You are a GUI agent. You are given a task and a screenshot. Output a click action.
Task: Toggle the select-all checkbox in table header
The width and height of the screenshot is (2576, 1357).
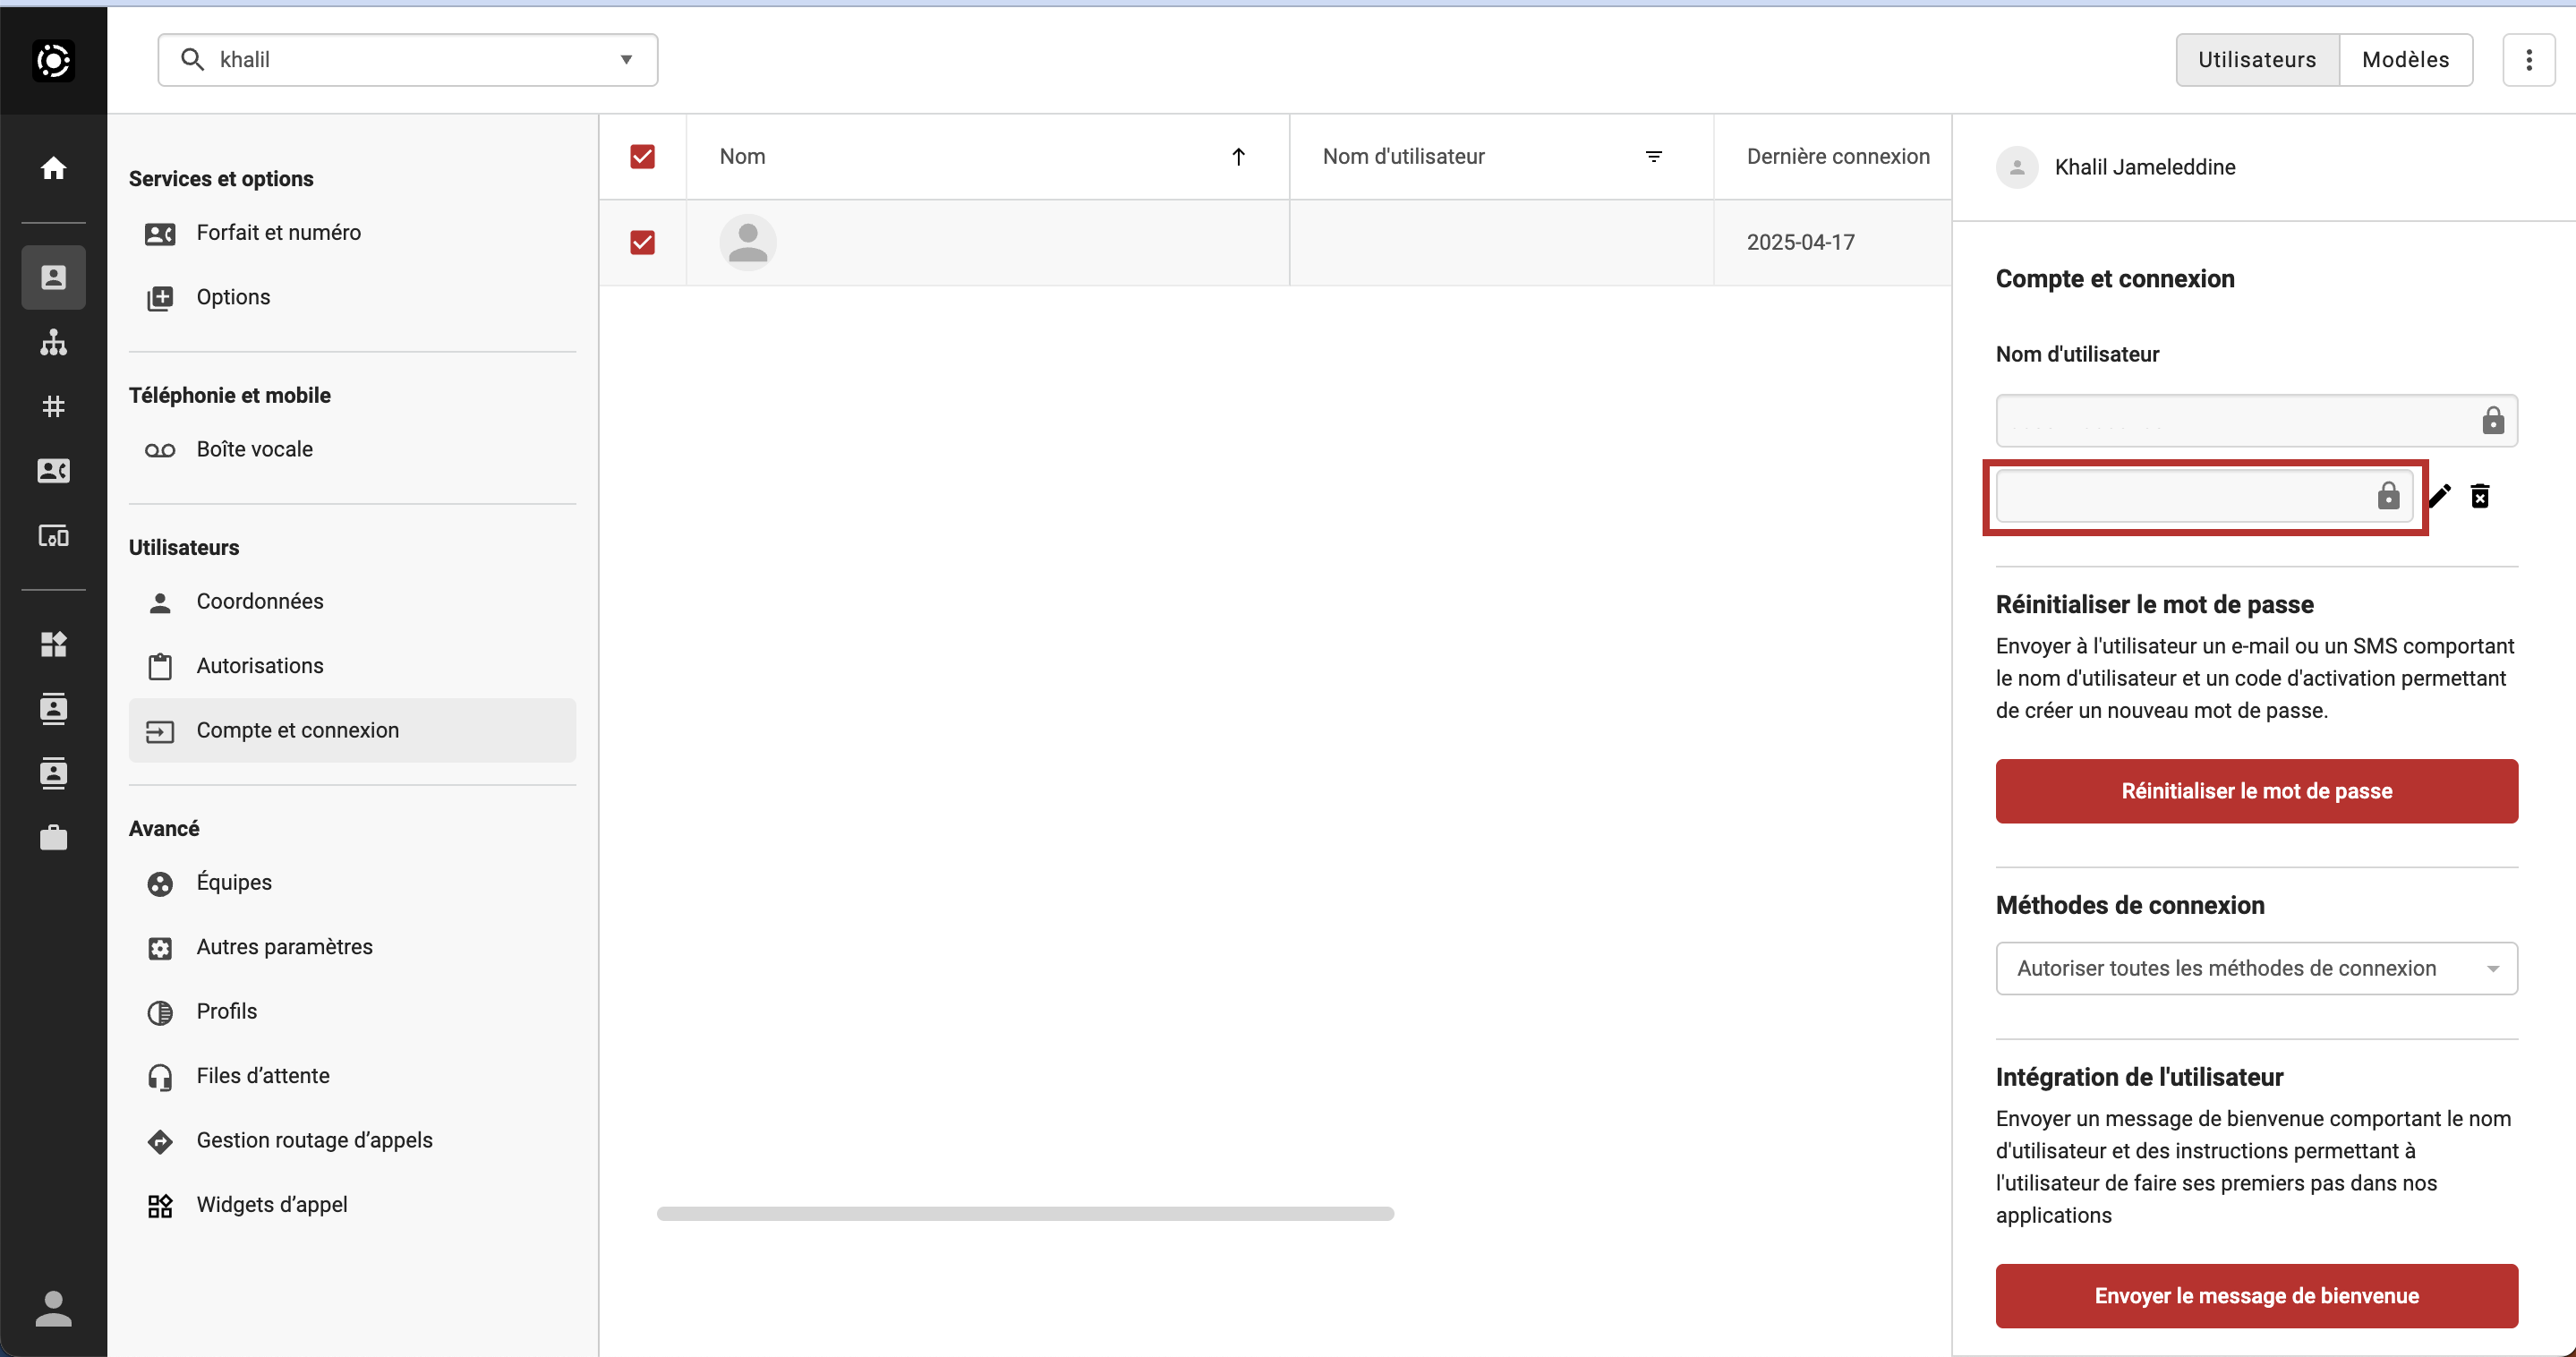pos(643,157)
